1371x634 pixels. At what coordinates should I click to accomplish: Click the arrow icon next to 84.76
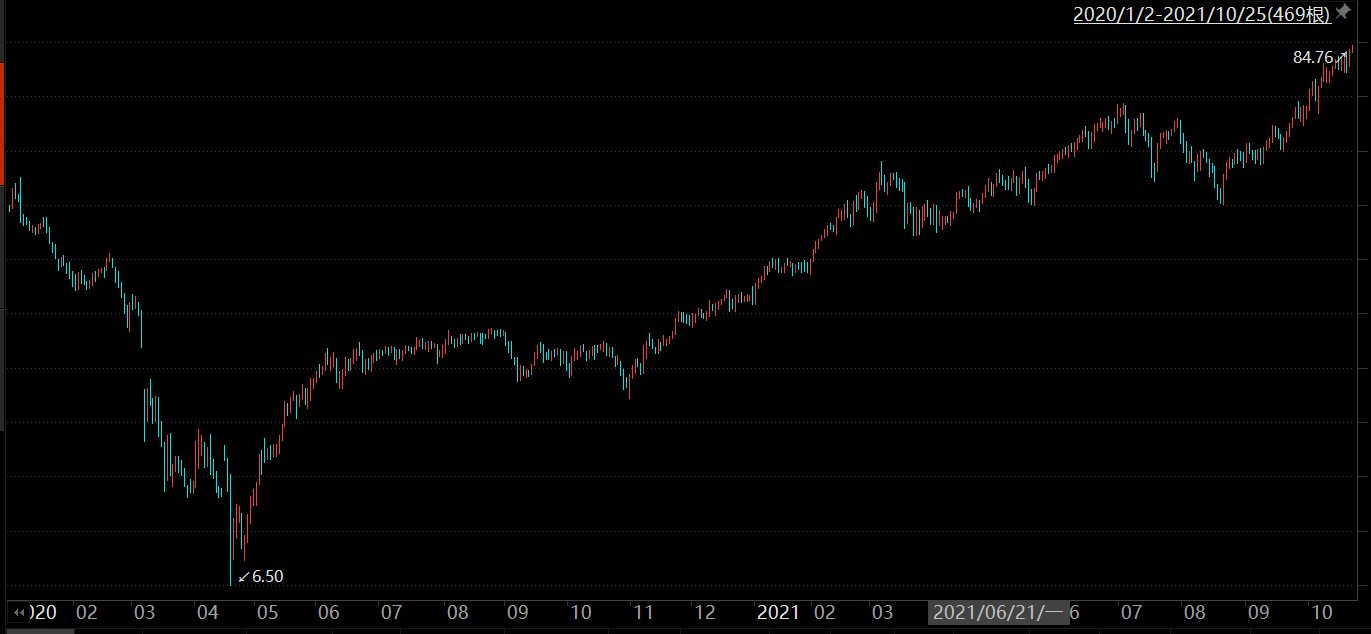pos(1341,57)
